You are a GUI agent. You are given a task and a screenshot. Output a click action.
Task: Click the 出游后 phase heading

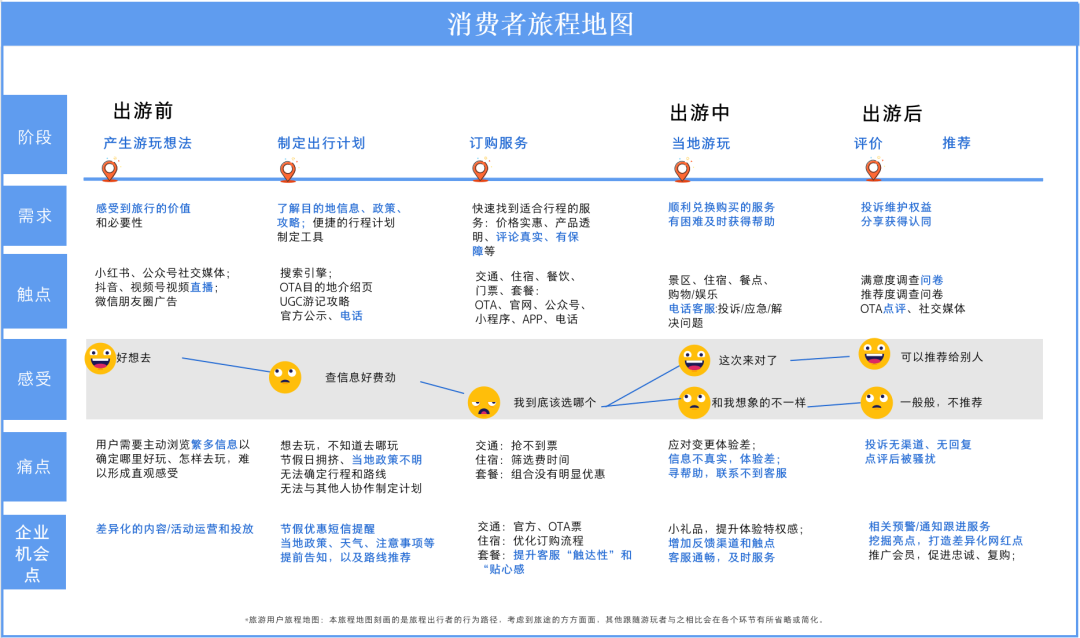coord(892,114)
